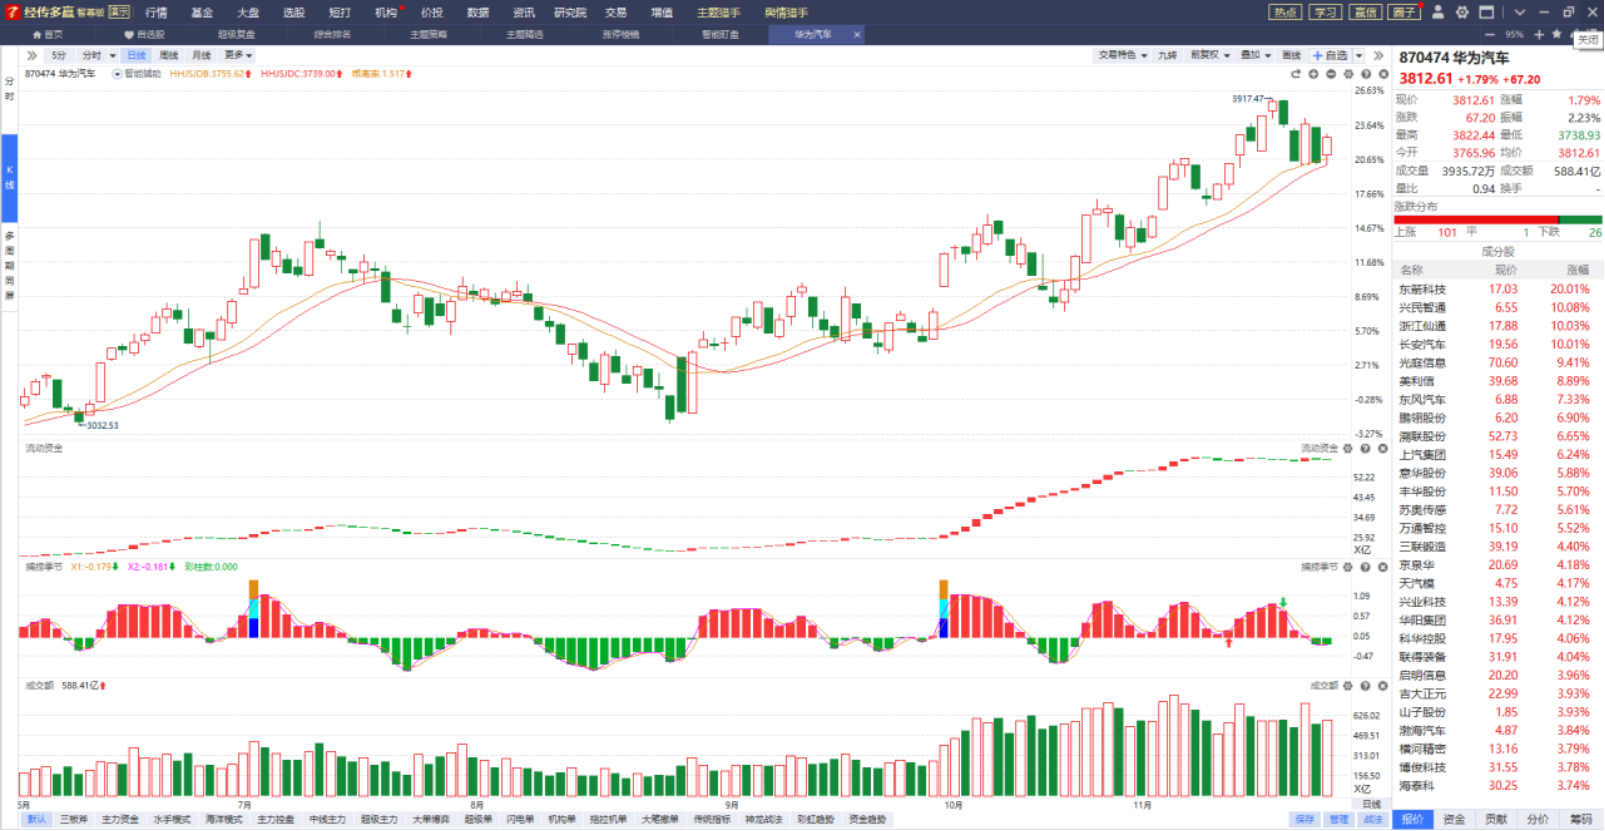Toggle the 九转 indicator
This screenshot has height=831, width=1605.
[x=1167, y=55]
